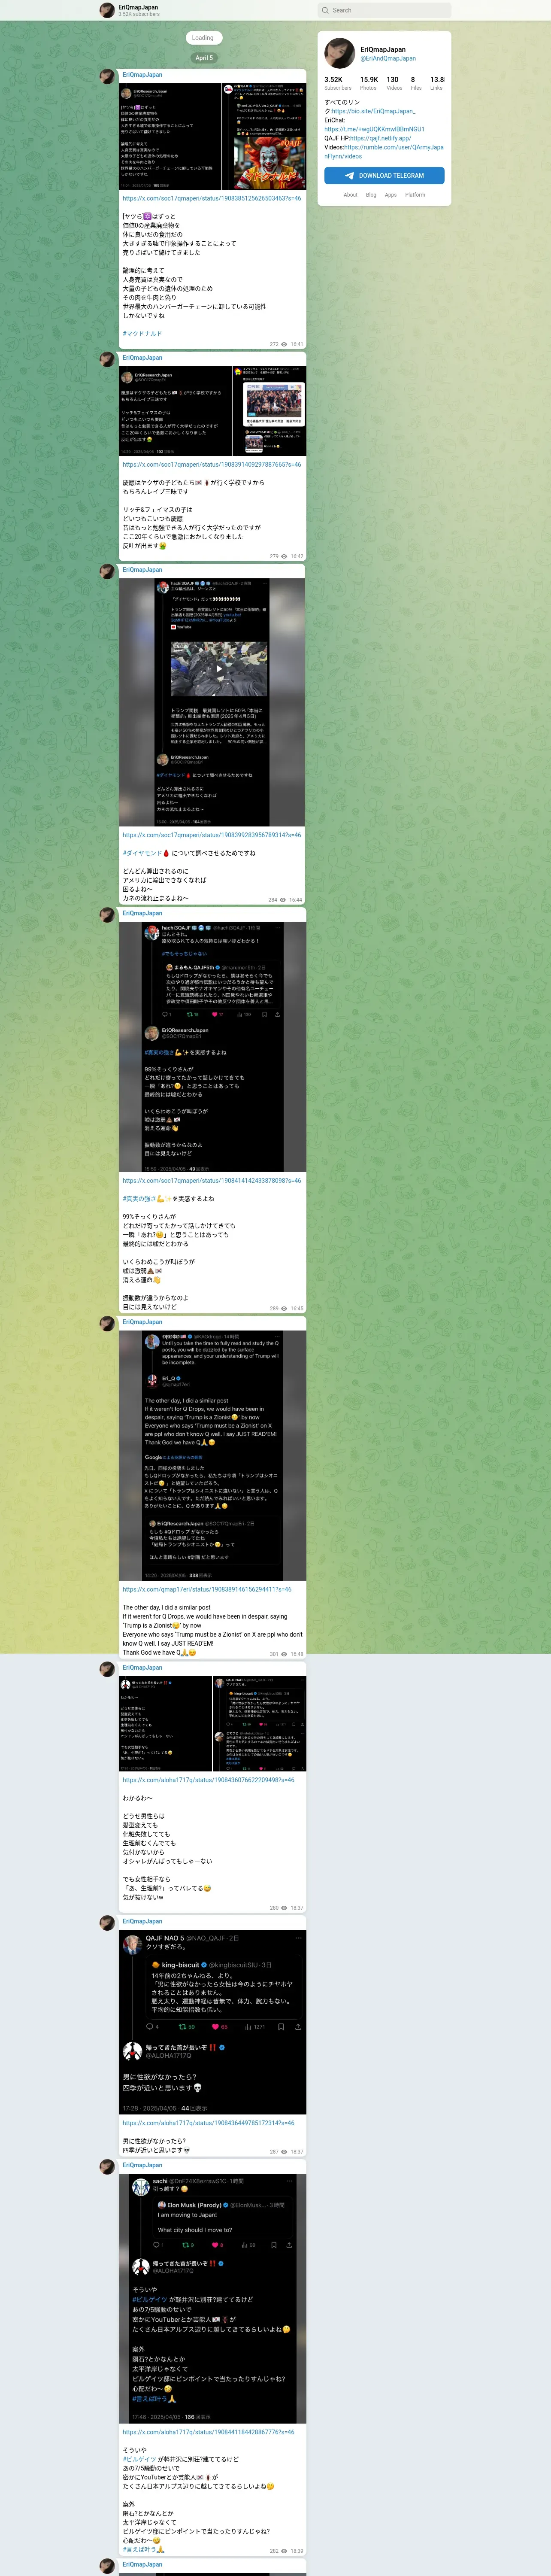
Task: Open the #ダイヤモンド hashtag
Action: click(x=142, y=853)
